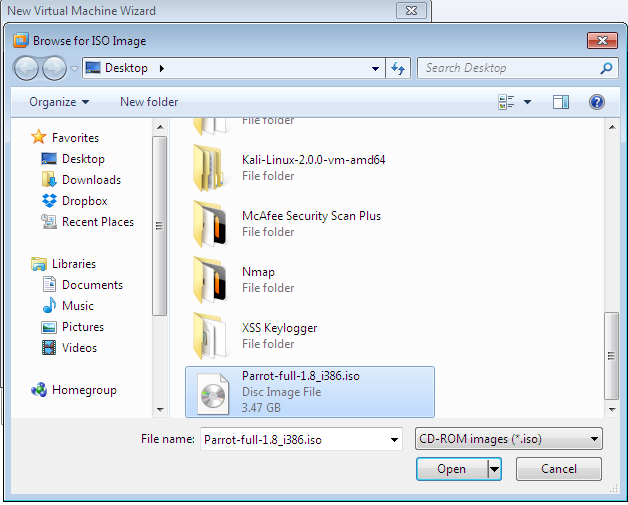Screen dimensions: 628x505
Task: Click the Desktop icon in address bar
Action: [93, 68]
